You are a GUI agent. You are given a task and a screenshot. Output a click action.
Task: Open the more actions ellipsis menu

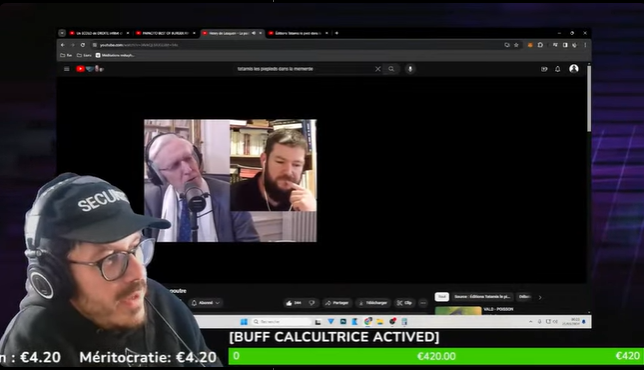[423, 303]
